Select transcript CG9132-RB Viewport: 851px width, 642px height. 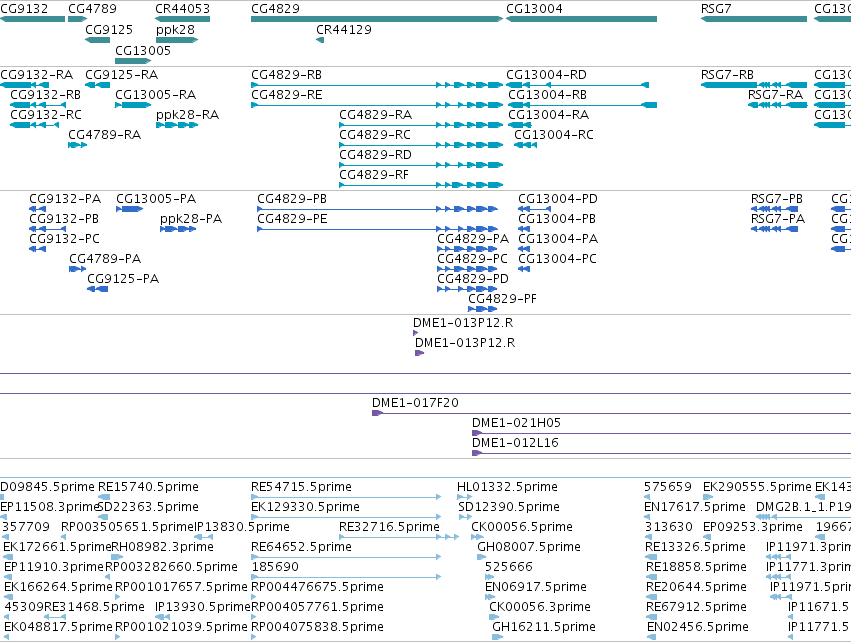[46, 95]
